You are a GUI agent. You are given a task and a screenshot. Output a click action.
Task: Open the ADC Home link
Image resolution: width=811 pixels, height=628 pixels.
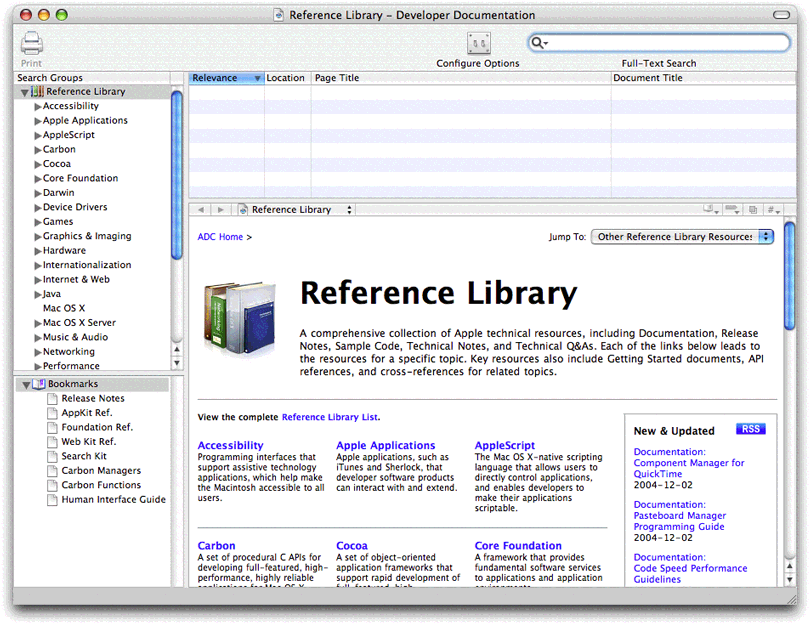pyautogui.click(x=220, y=237)
